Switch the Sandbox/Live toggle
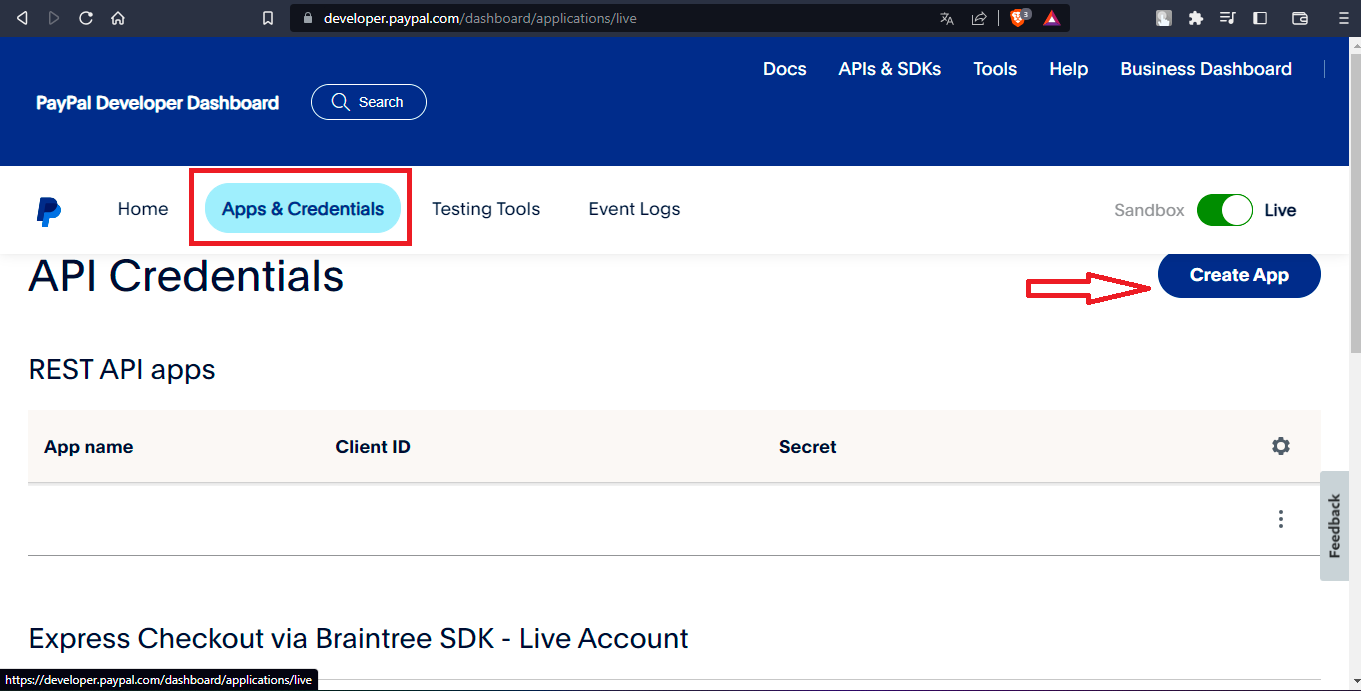Screen dimensions: 1361x691 coord(1224,210)
